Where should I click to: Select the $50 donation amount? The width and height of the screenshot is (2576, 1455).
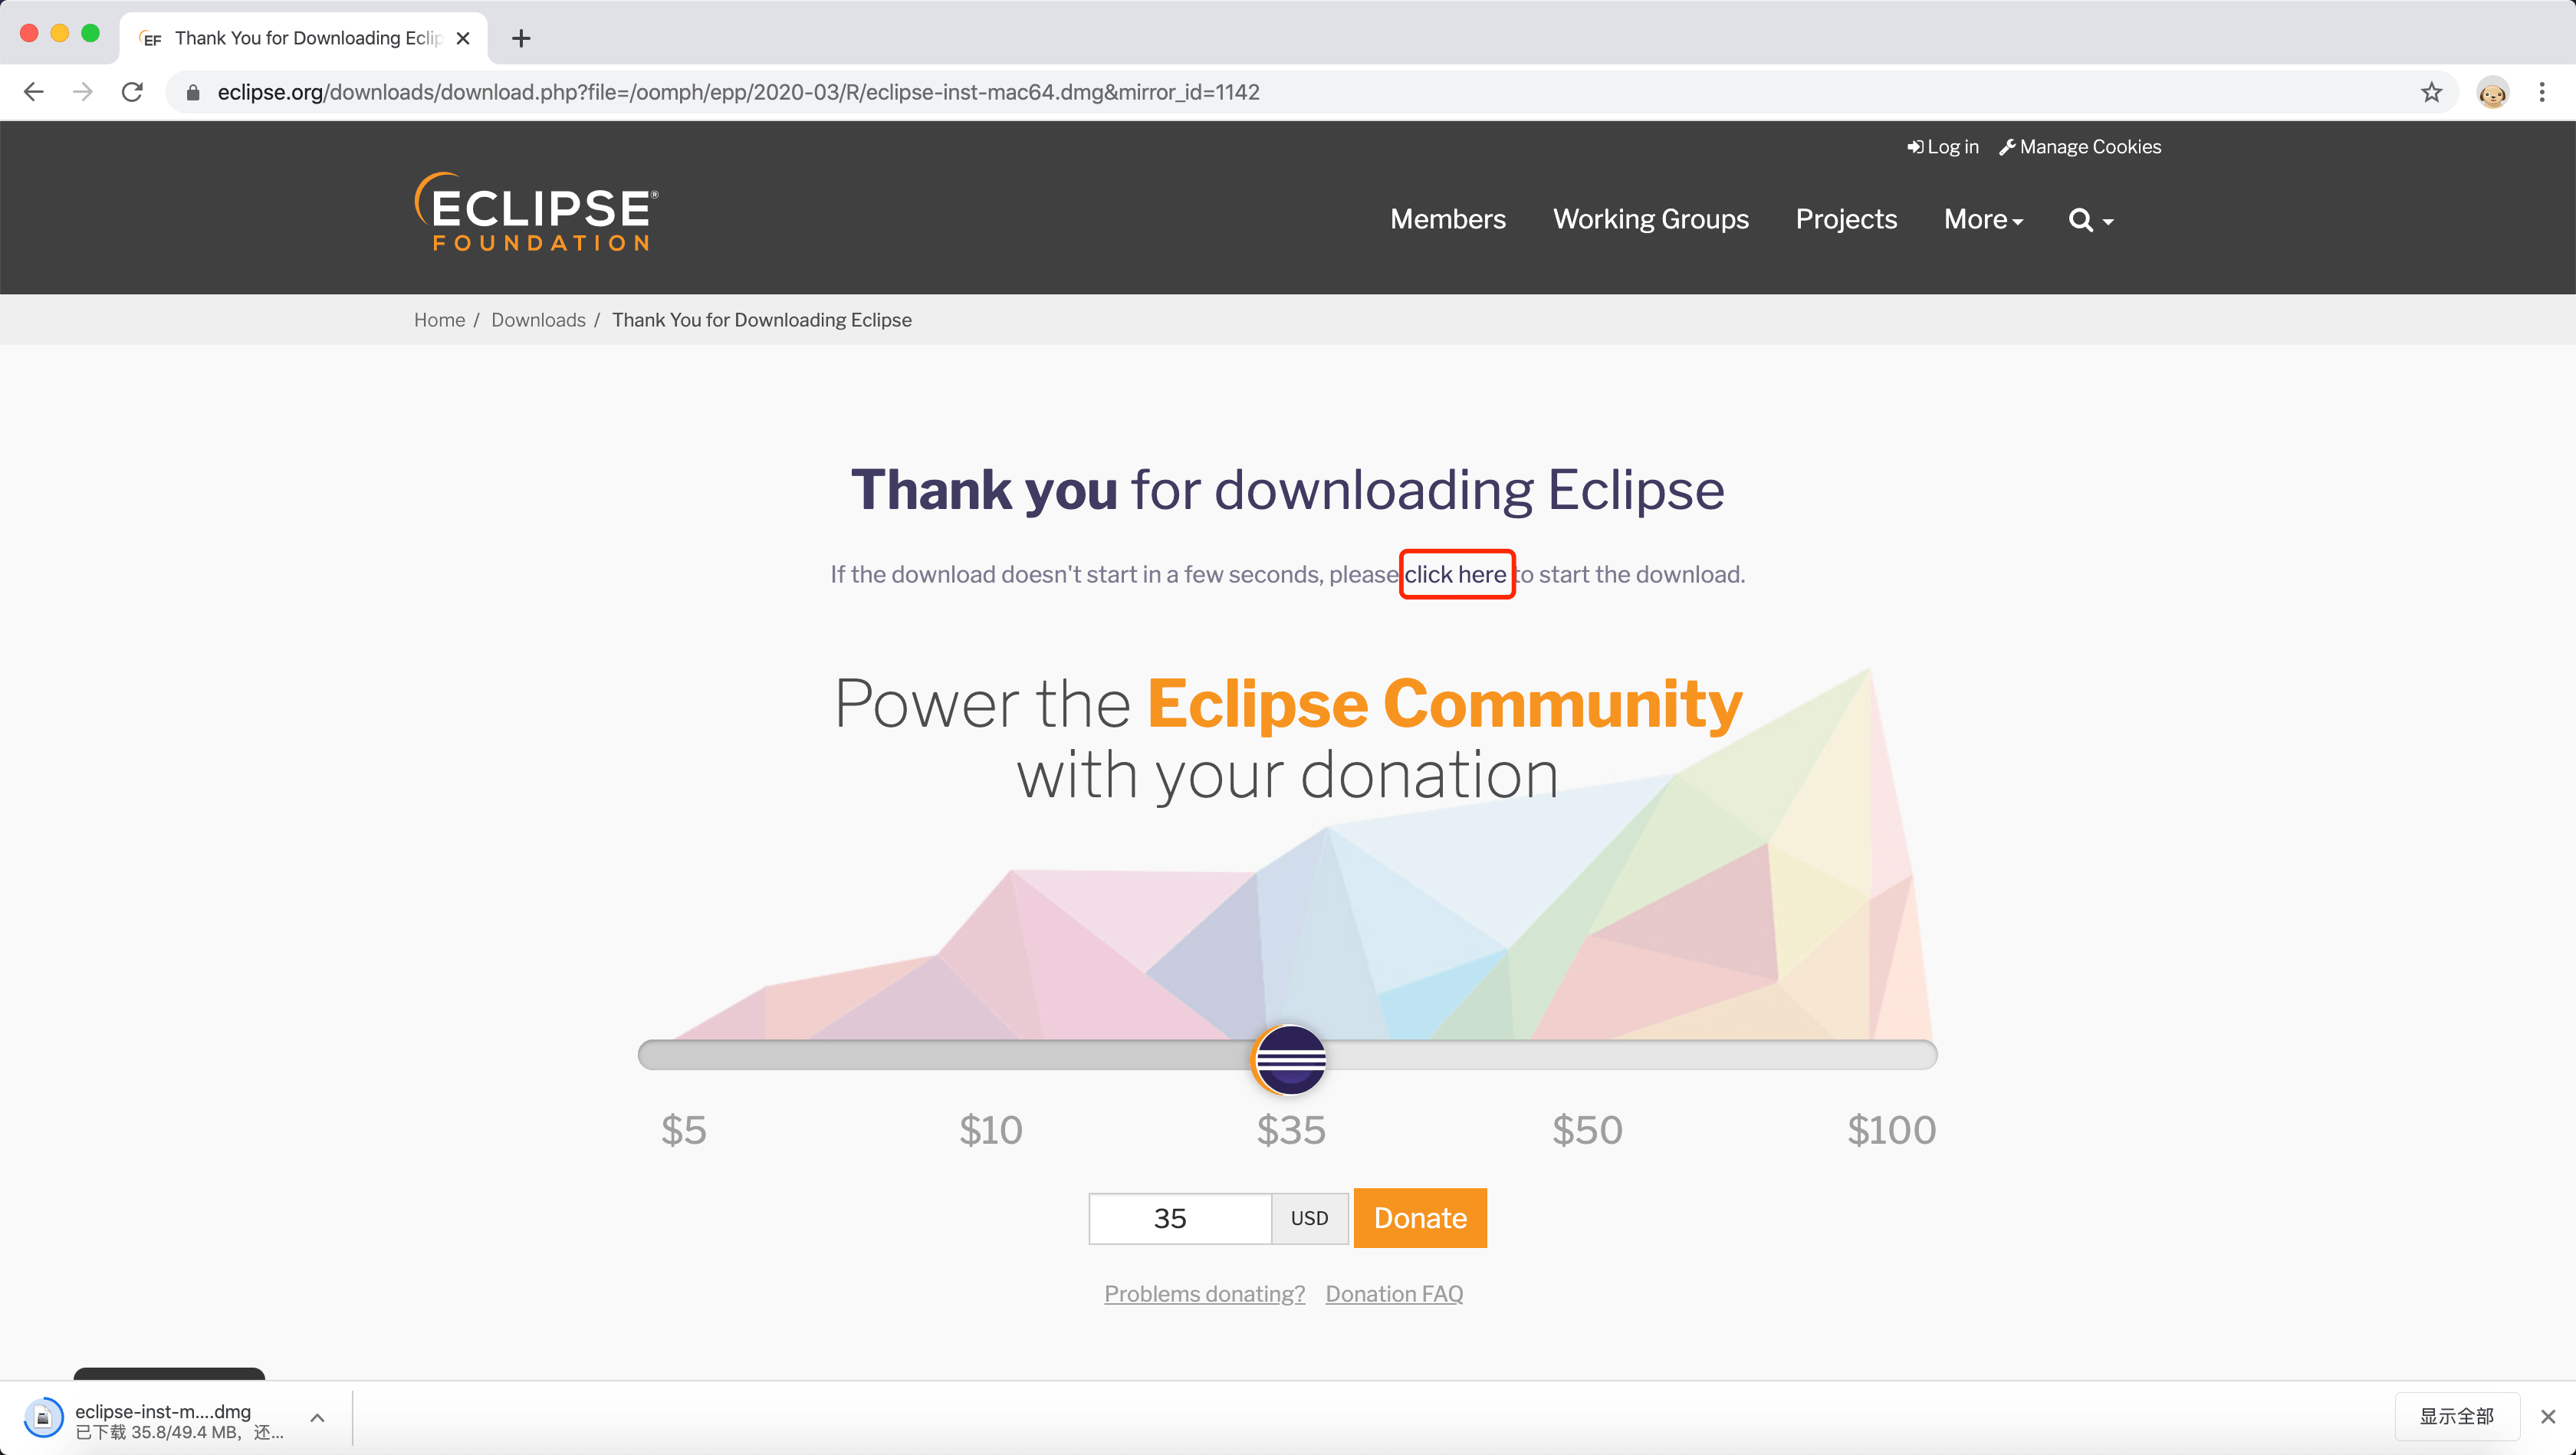pyautogui.click(x=1587, y=1130)
